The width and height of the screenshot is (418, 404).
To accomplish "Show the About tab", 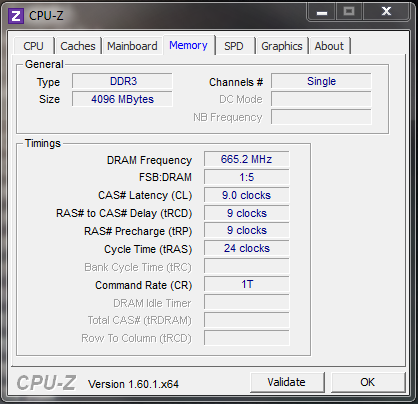I will (329, 46).
